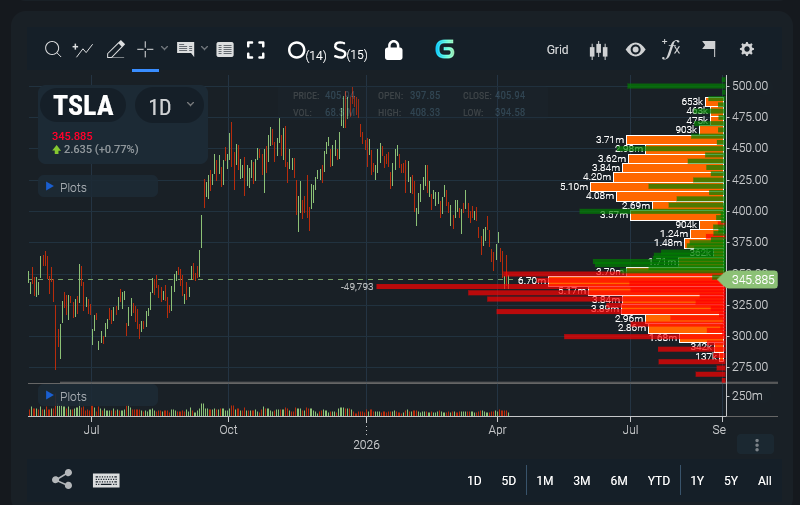Open the data table view icon
This screenshot has height=505, width=800.
[225, 49]
